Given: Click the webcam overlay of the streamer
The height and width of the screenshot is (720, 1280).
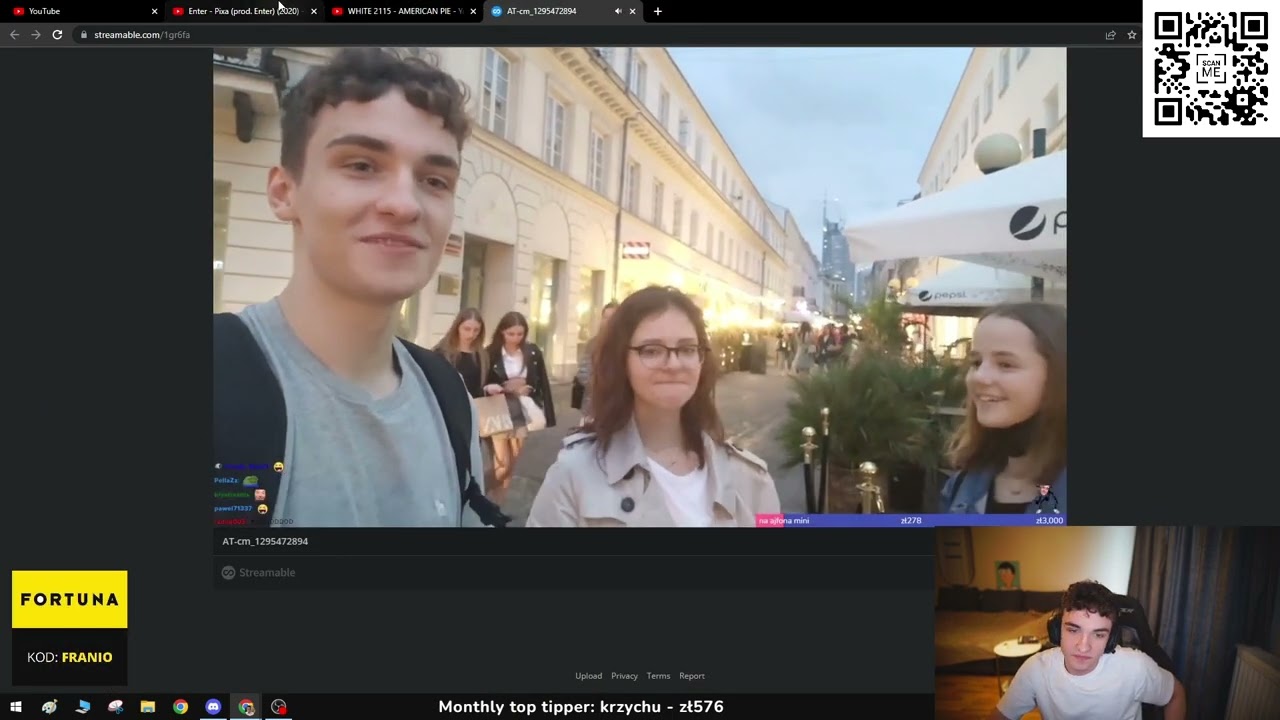Looking at the screenshot, I should click(x=1107, y=623).
